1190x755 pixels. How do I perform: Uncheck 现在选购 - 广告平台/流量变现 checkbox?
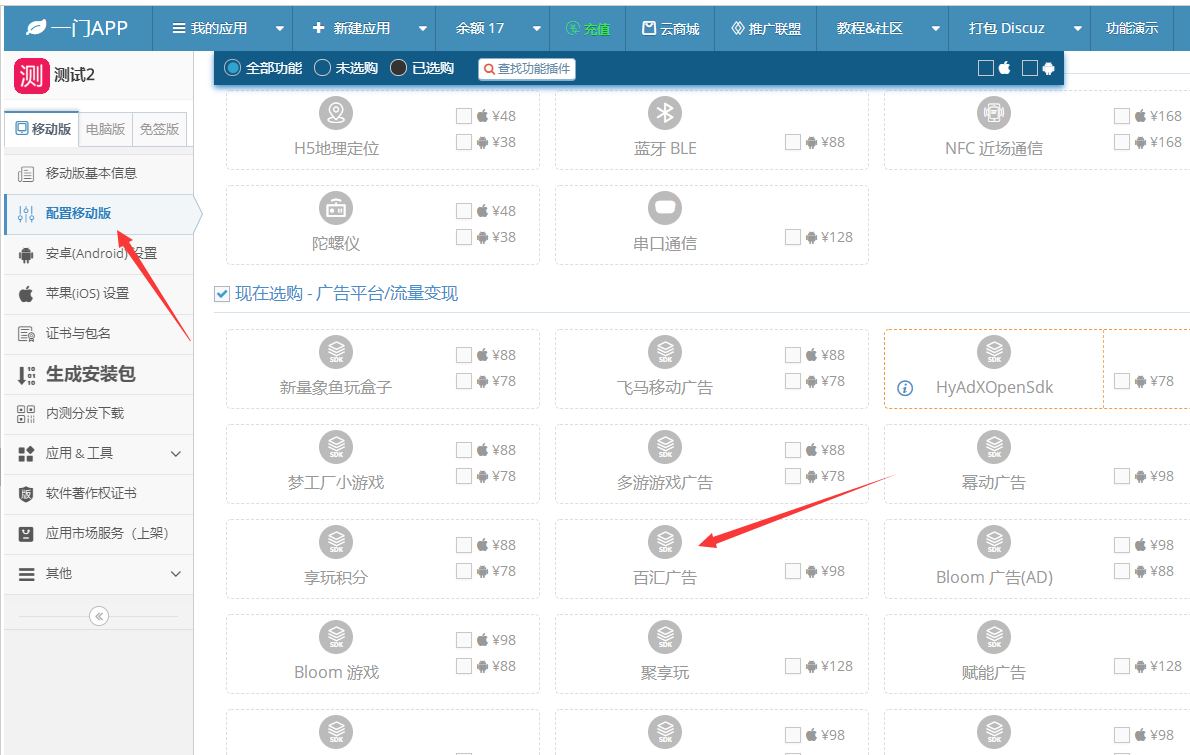tap(222, 294)
